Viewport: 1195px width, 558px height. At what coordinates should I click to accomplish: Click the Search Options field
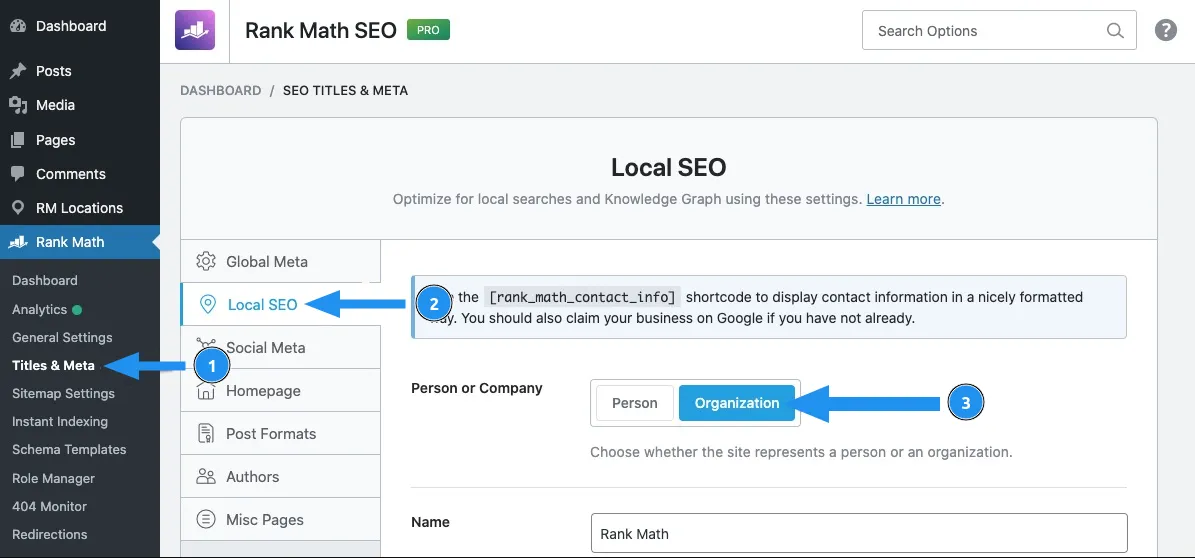[999, 31]
